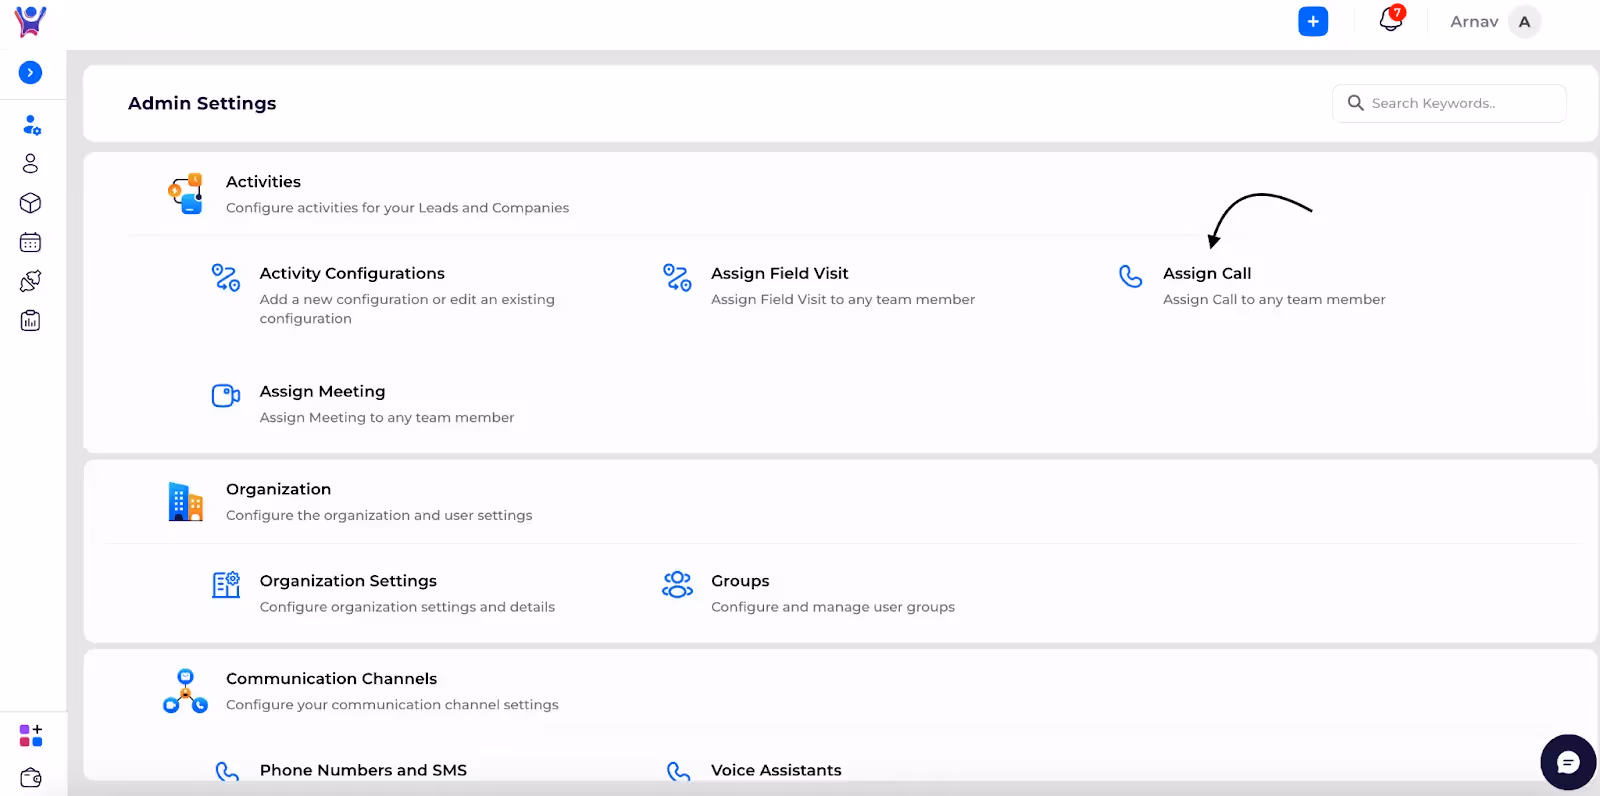
Task: Click 'Configure and manage user groups' description
Action: [x=833, y=607]
